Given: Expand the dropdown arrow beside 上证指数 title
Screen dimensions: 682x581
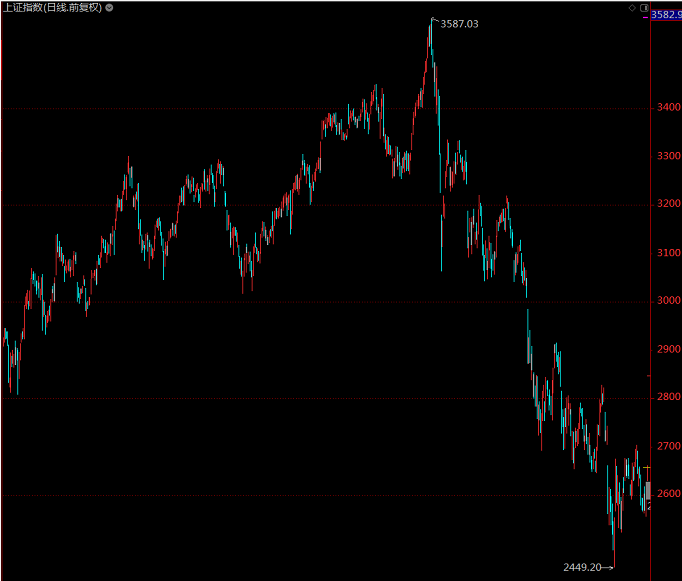Looking at the screenshot, I should tap(109, 7).
